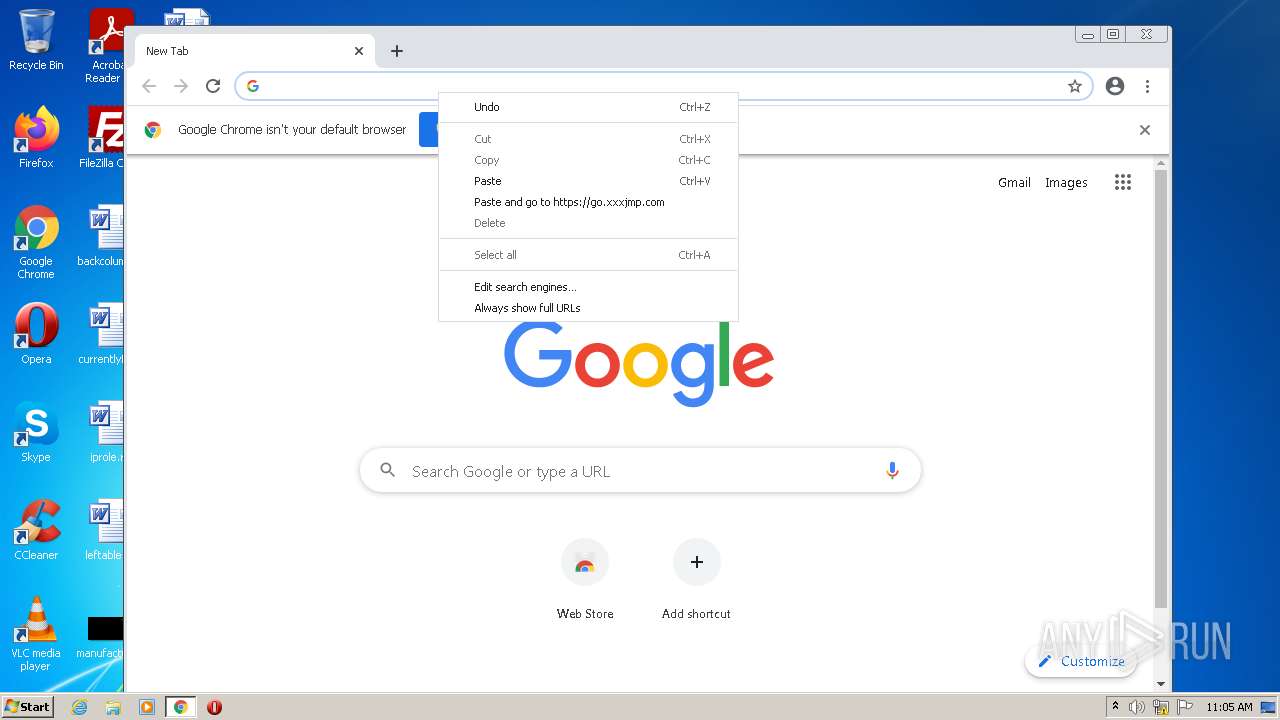Click the New Tab tab title
The height and width of the screenshot is (720, 1280).
point(167,51)
